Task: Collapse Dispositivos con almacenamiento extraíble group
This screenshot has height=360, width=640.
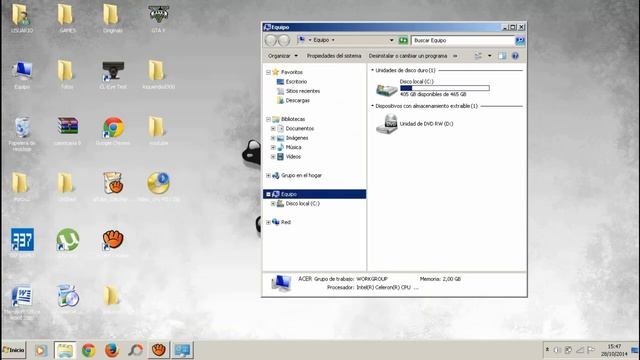Action: (372, 106)
